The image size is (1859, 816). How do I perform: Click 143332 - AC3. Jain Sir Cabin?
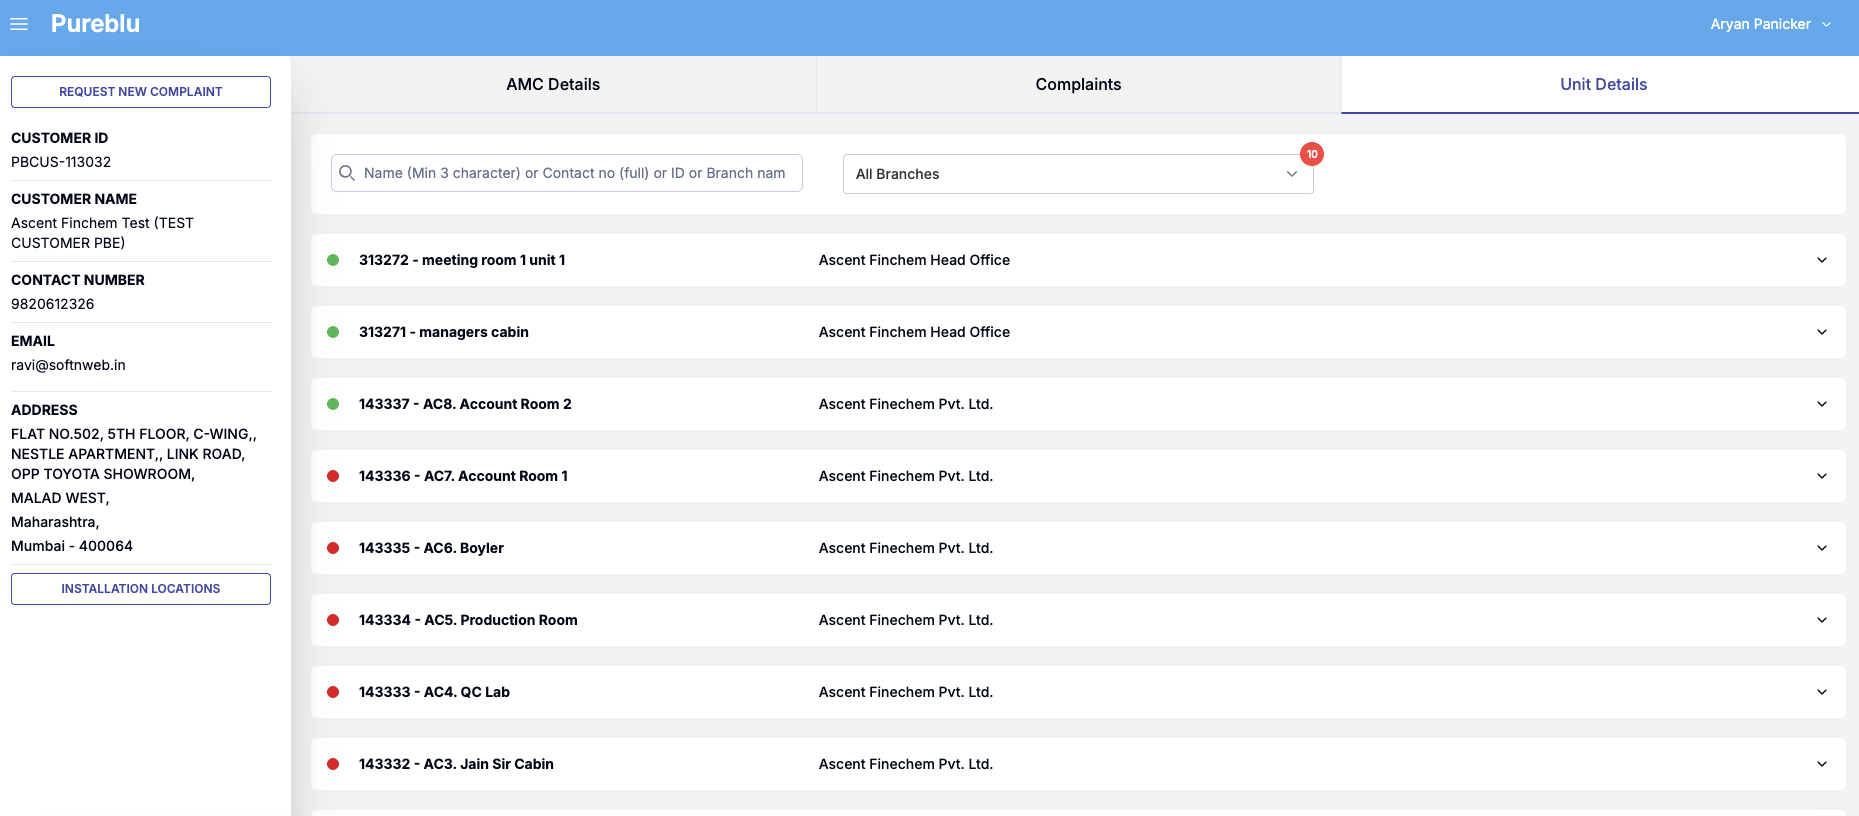(456, 764)
